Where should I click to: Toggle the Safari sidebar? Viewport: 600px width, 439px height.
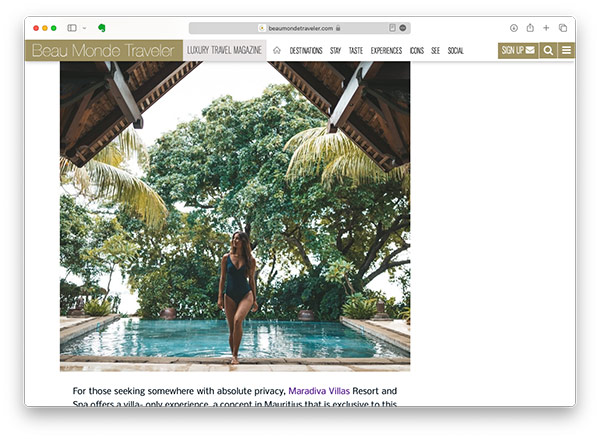[x=71, y=28]
